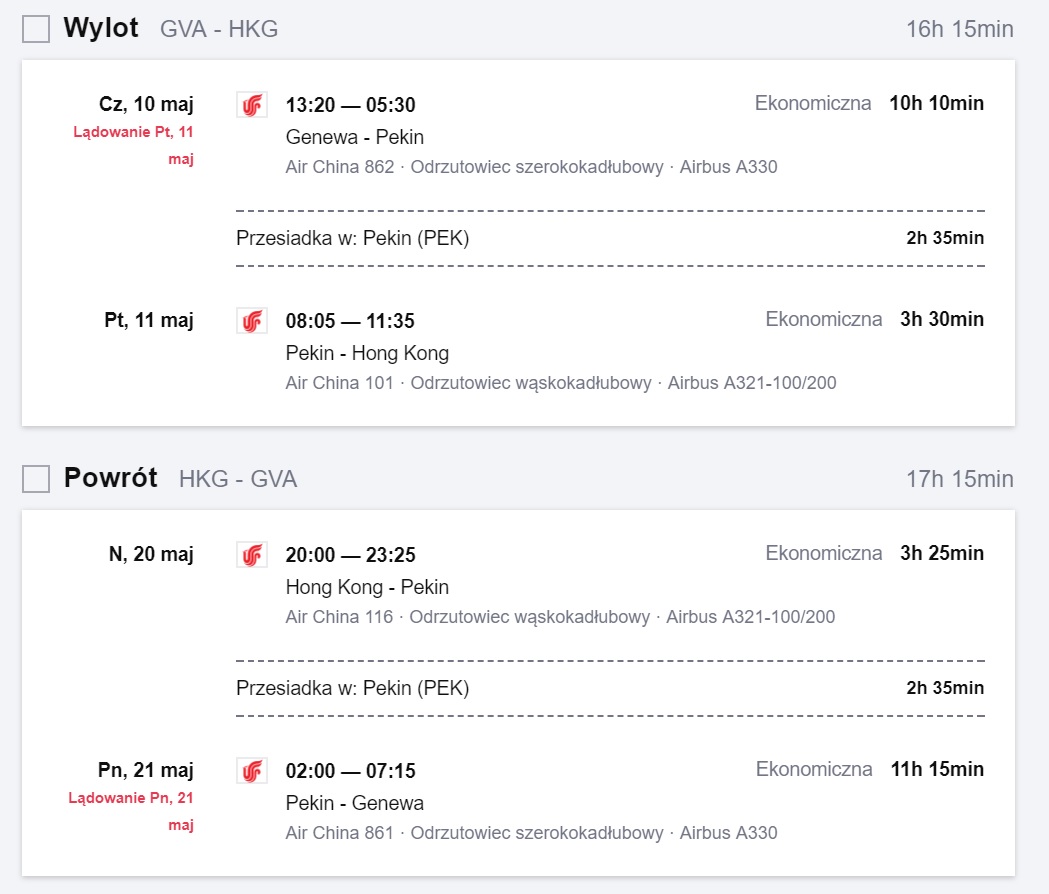The image size is (1049, 894).
Task: Click the 13:20 — 05:30 flight time
Action: click(351, 105)
